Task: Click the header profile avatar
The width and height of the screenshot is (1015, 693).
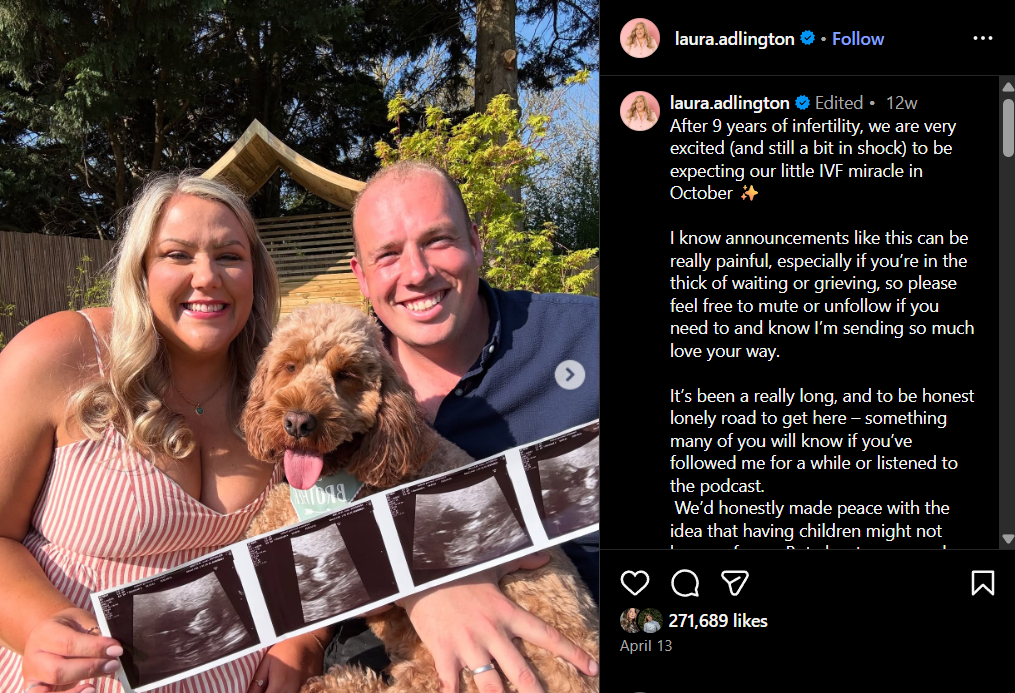Action: click(x=640, y=38)
